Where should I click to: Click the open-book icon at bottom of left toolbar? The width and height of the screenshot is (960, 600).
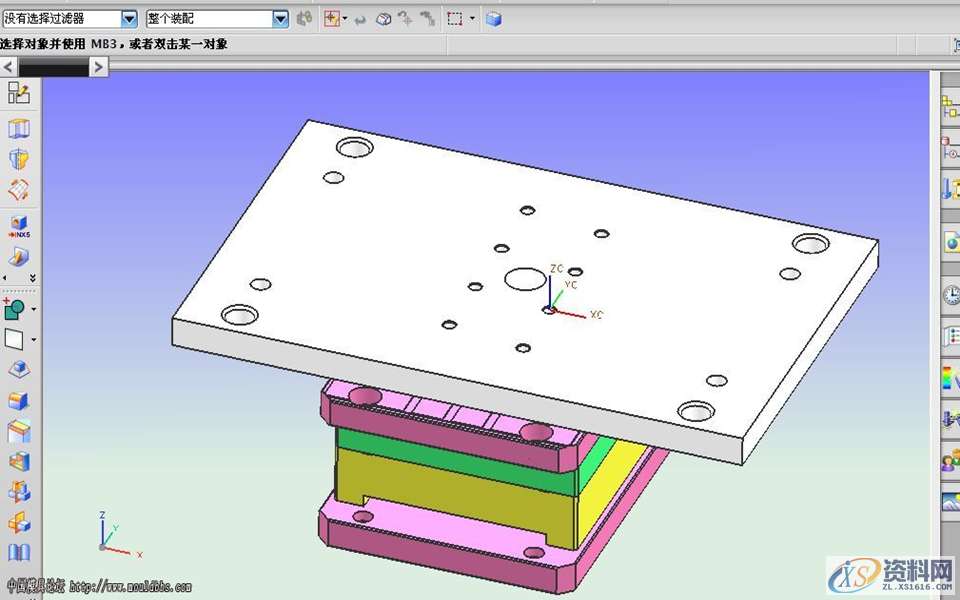pyautogui.click(x=19, y=553)
